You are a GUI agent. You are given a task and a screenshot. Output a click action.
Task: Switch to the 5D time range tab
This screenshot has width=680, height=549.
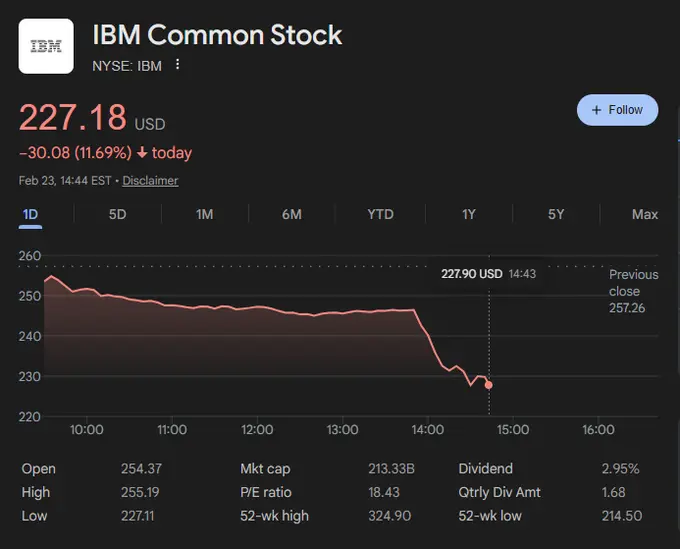click(x=117, y=214)
